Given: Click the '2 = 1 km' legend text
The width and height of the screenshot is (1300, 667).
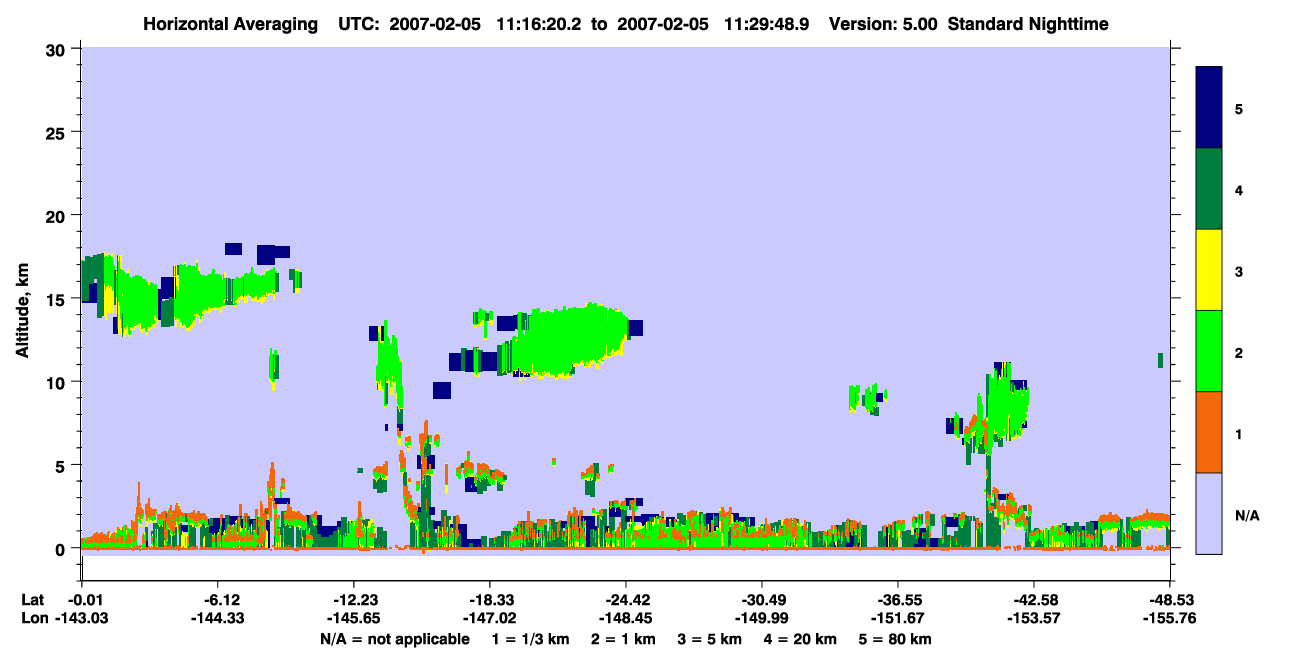Looking at the screenshot, I should (x=623, y=638).
